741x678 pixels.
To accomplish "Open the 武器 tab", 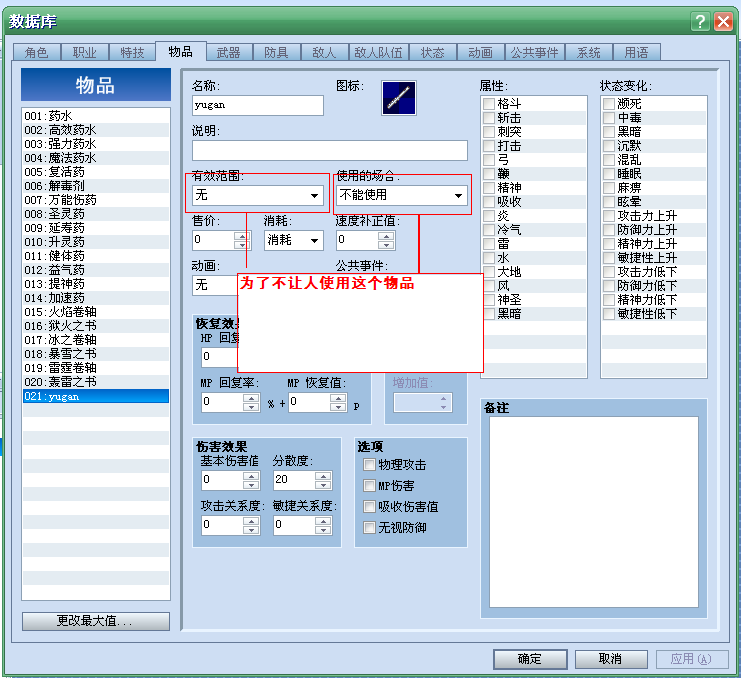I will (x=229, y=52).
